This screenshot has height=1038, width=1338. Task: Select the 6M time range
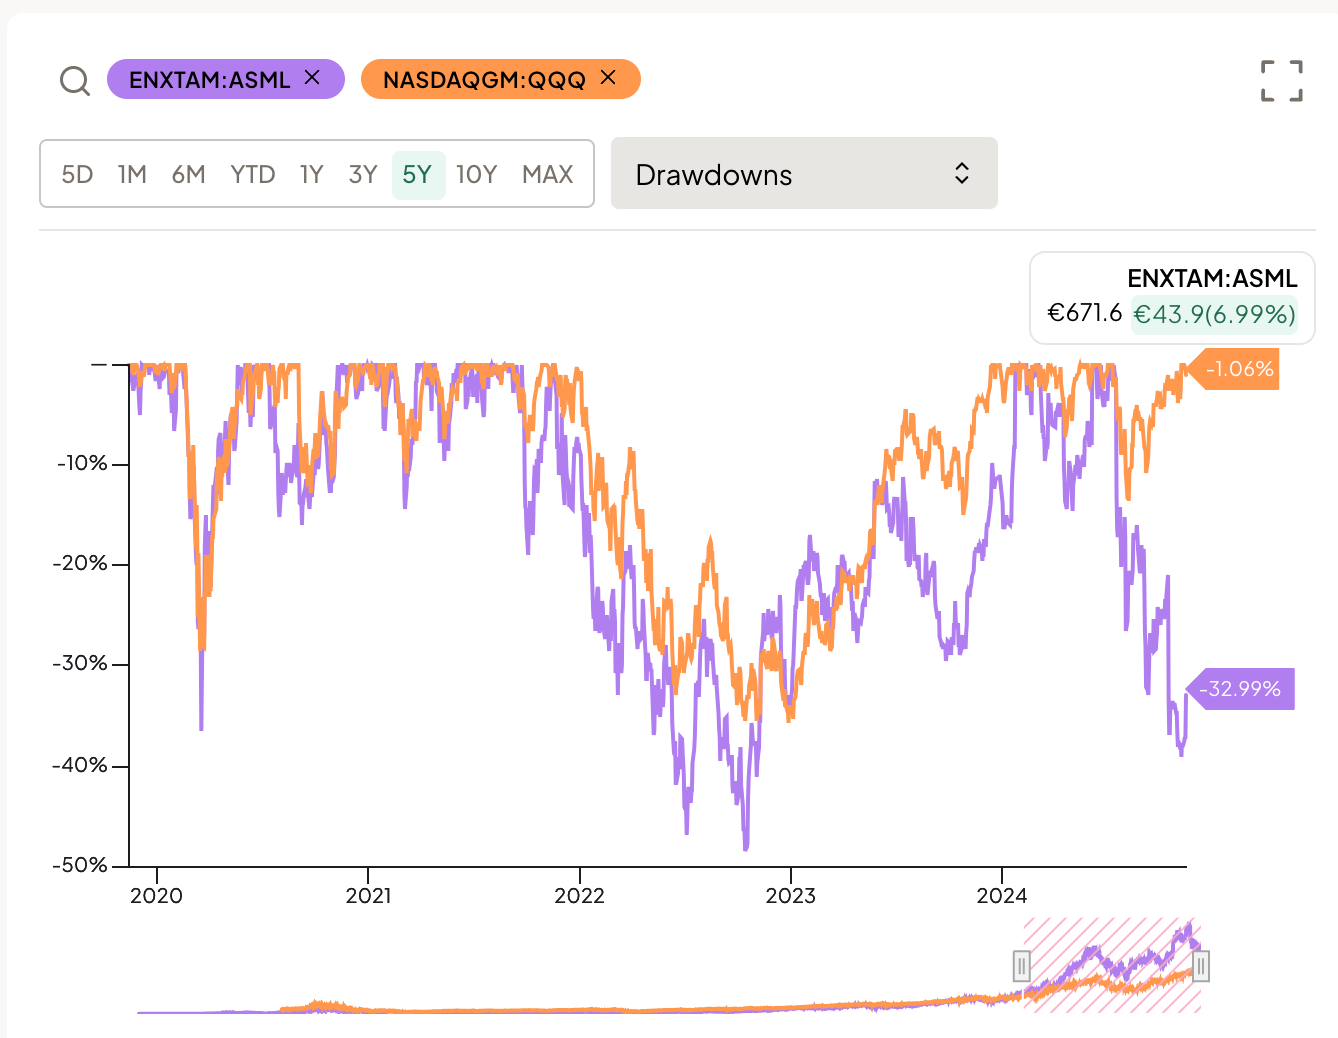188,174
